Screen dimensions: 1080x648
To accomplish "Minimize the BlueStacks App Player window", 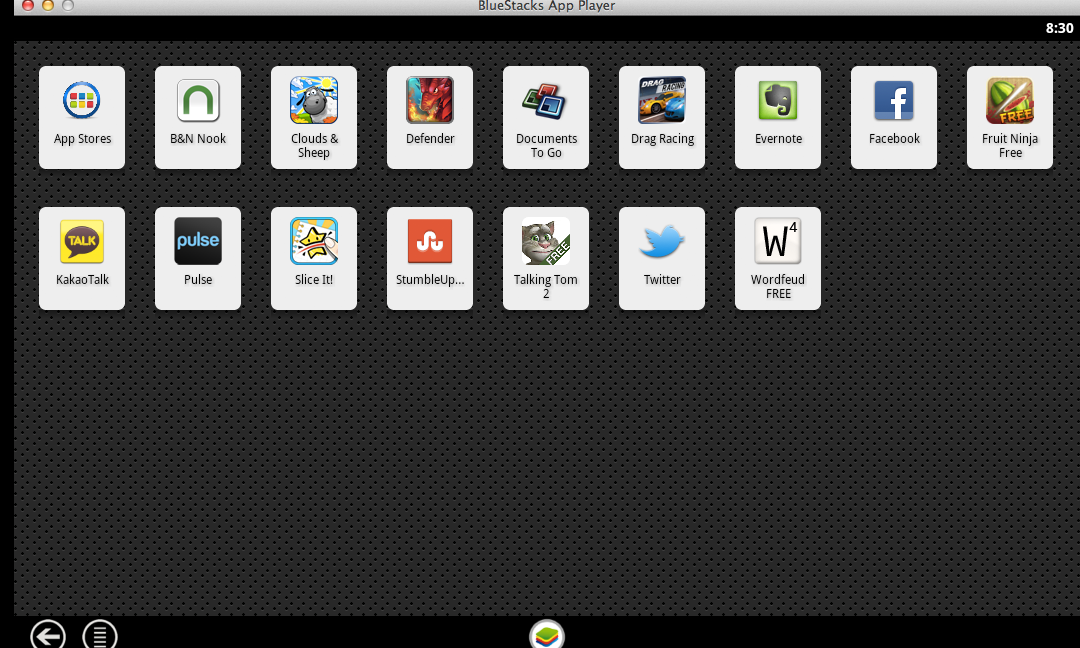I will [x=48, y=6].
